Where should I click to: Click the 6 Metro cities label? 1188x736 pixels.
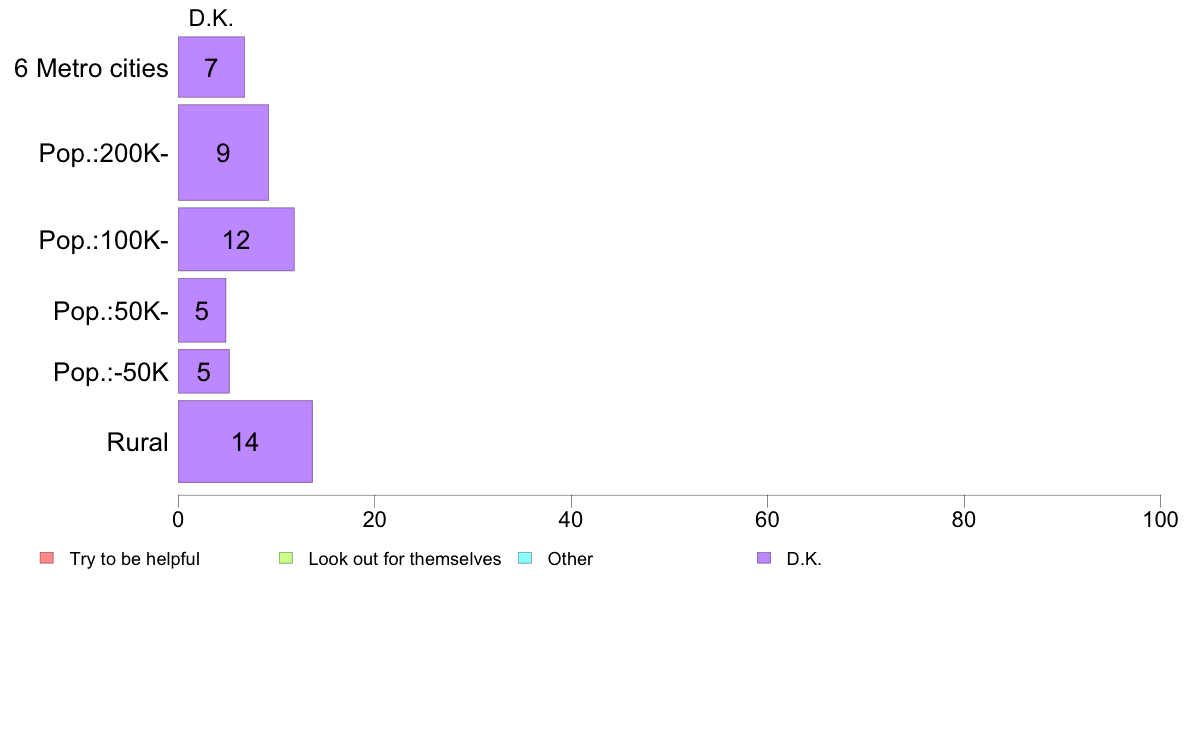point(91,68)
